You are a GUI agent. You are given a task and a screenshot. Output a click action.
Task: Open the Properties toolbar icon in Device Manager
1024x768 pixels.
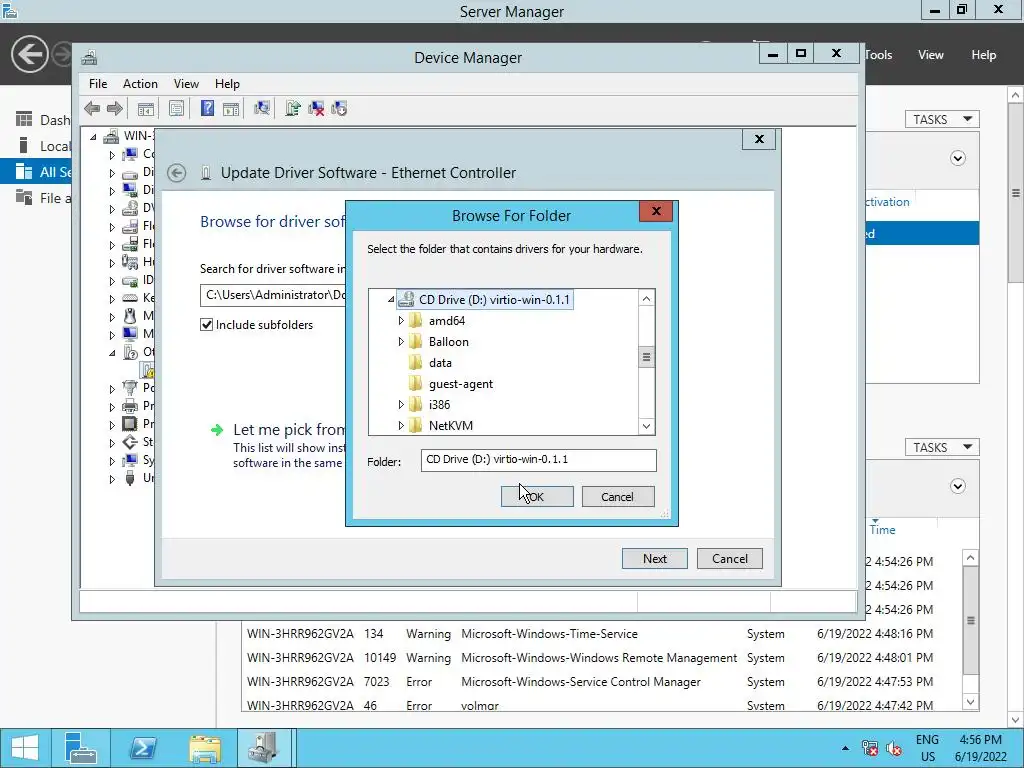pos(176,108)
